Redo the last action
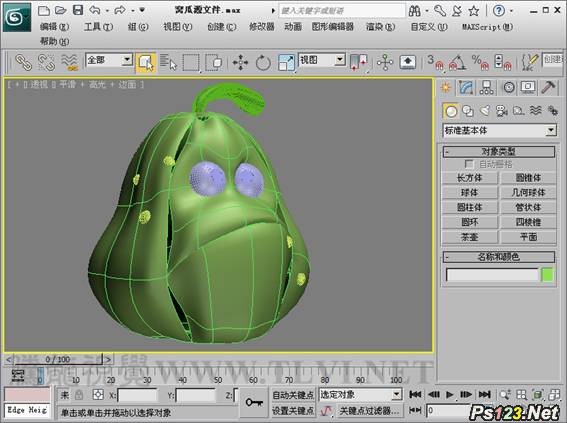The image size is (567, 423). (x=120, y=10)
